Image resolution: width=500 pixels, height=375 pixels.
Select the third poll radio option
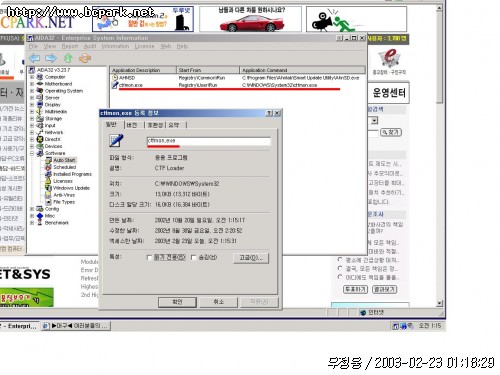(x=340, y=277)
